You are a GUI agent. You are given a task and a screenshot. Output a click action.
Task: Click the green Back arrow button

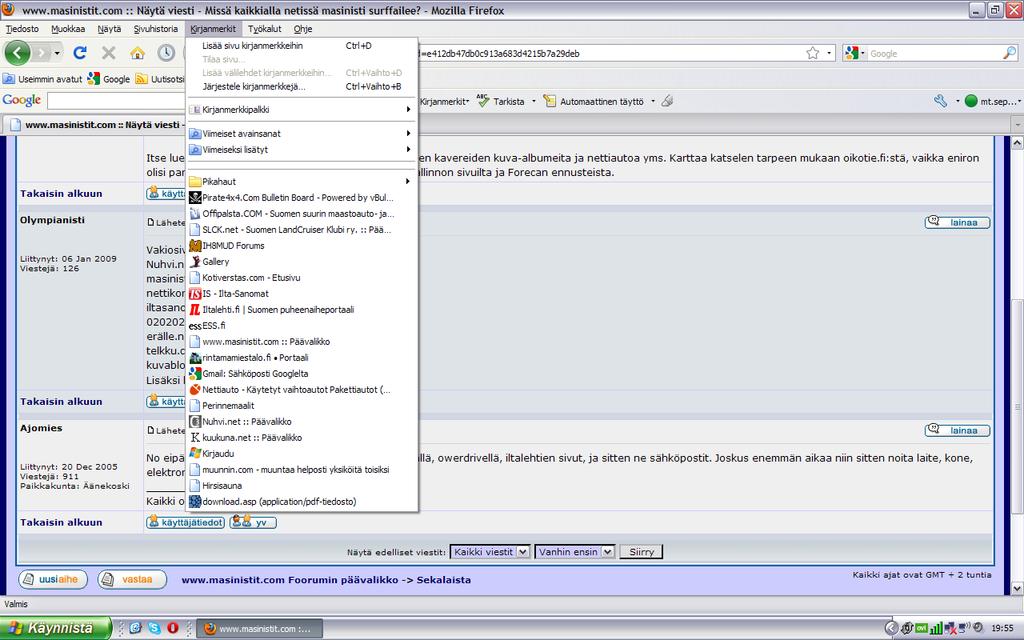(18, 53)
